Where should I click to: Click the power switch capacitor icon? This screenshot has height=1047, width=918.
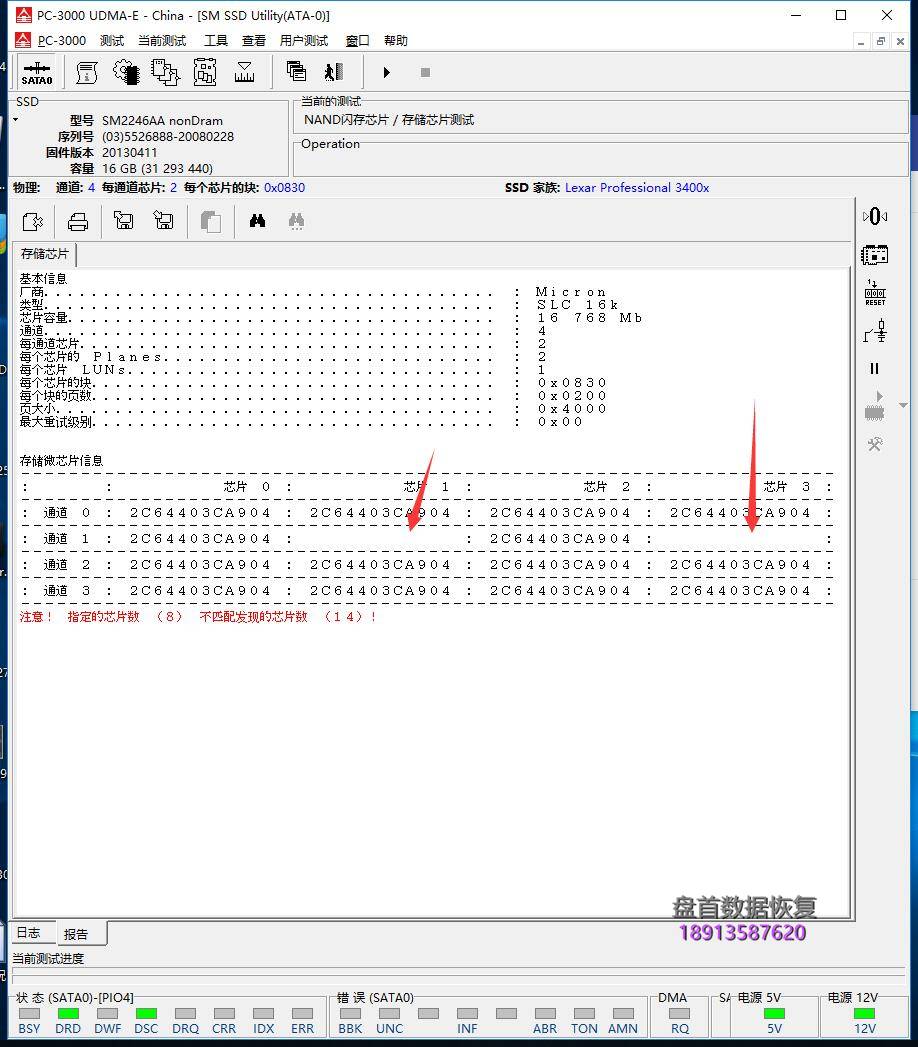(875, 331)
